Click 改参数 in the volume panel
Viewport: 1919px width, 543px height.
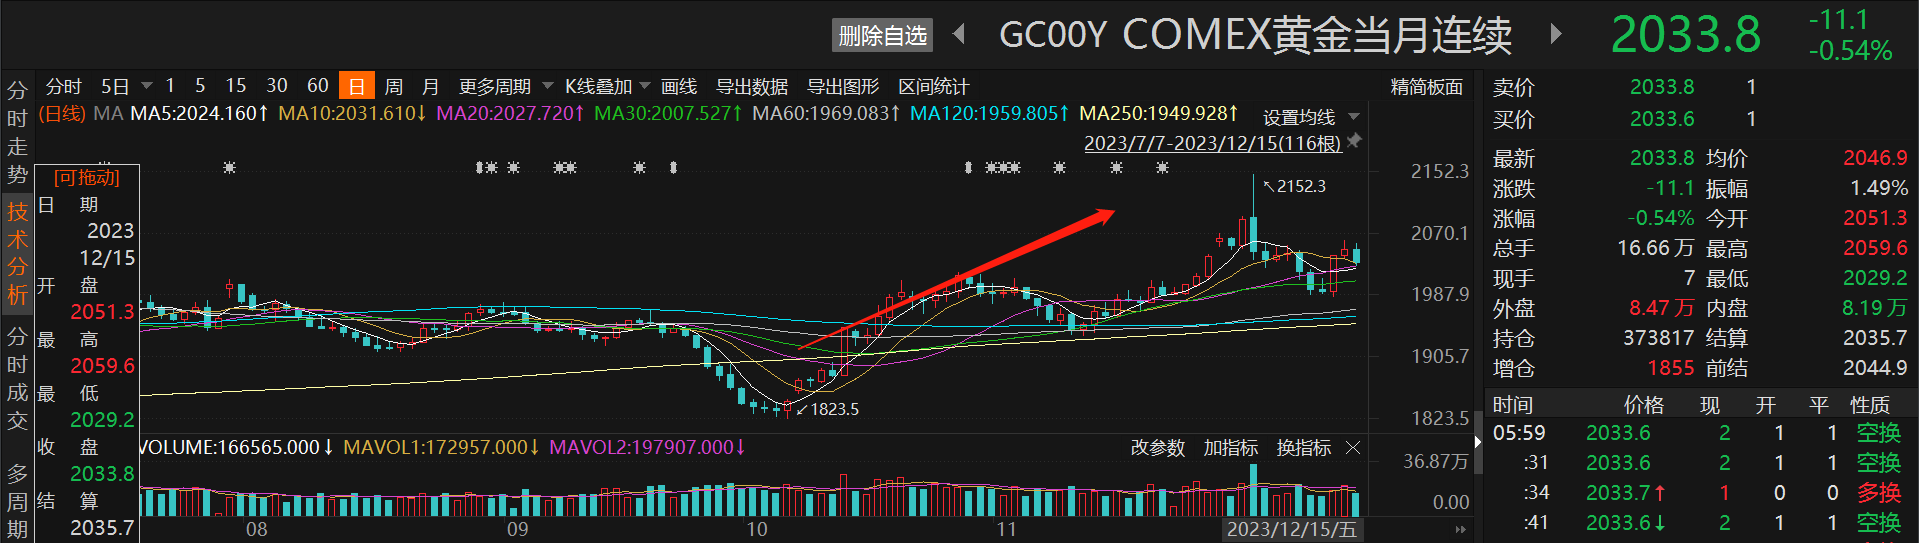pyautogui.click(x=1158, y=448)
